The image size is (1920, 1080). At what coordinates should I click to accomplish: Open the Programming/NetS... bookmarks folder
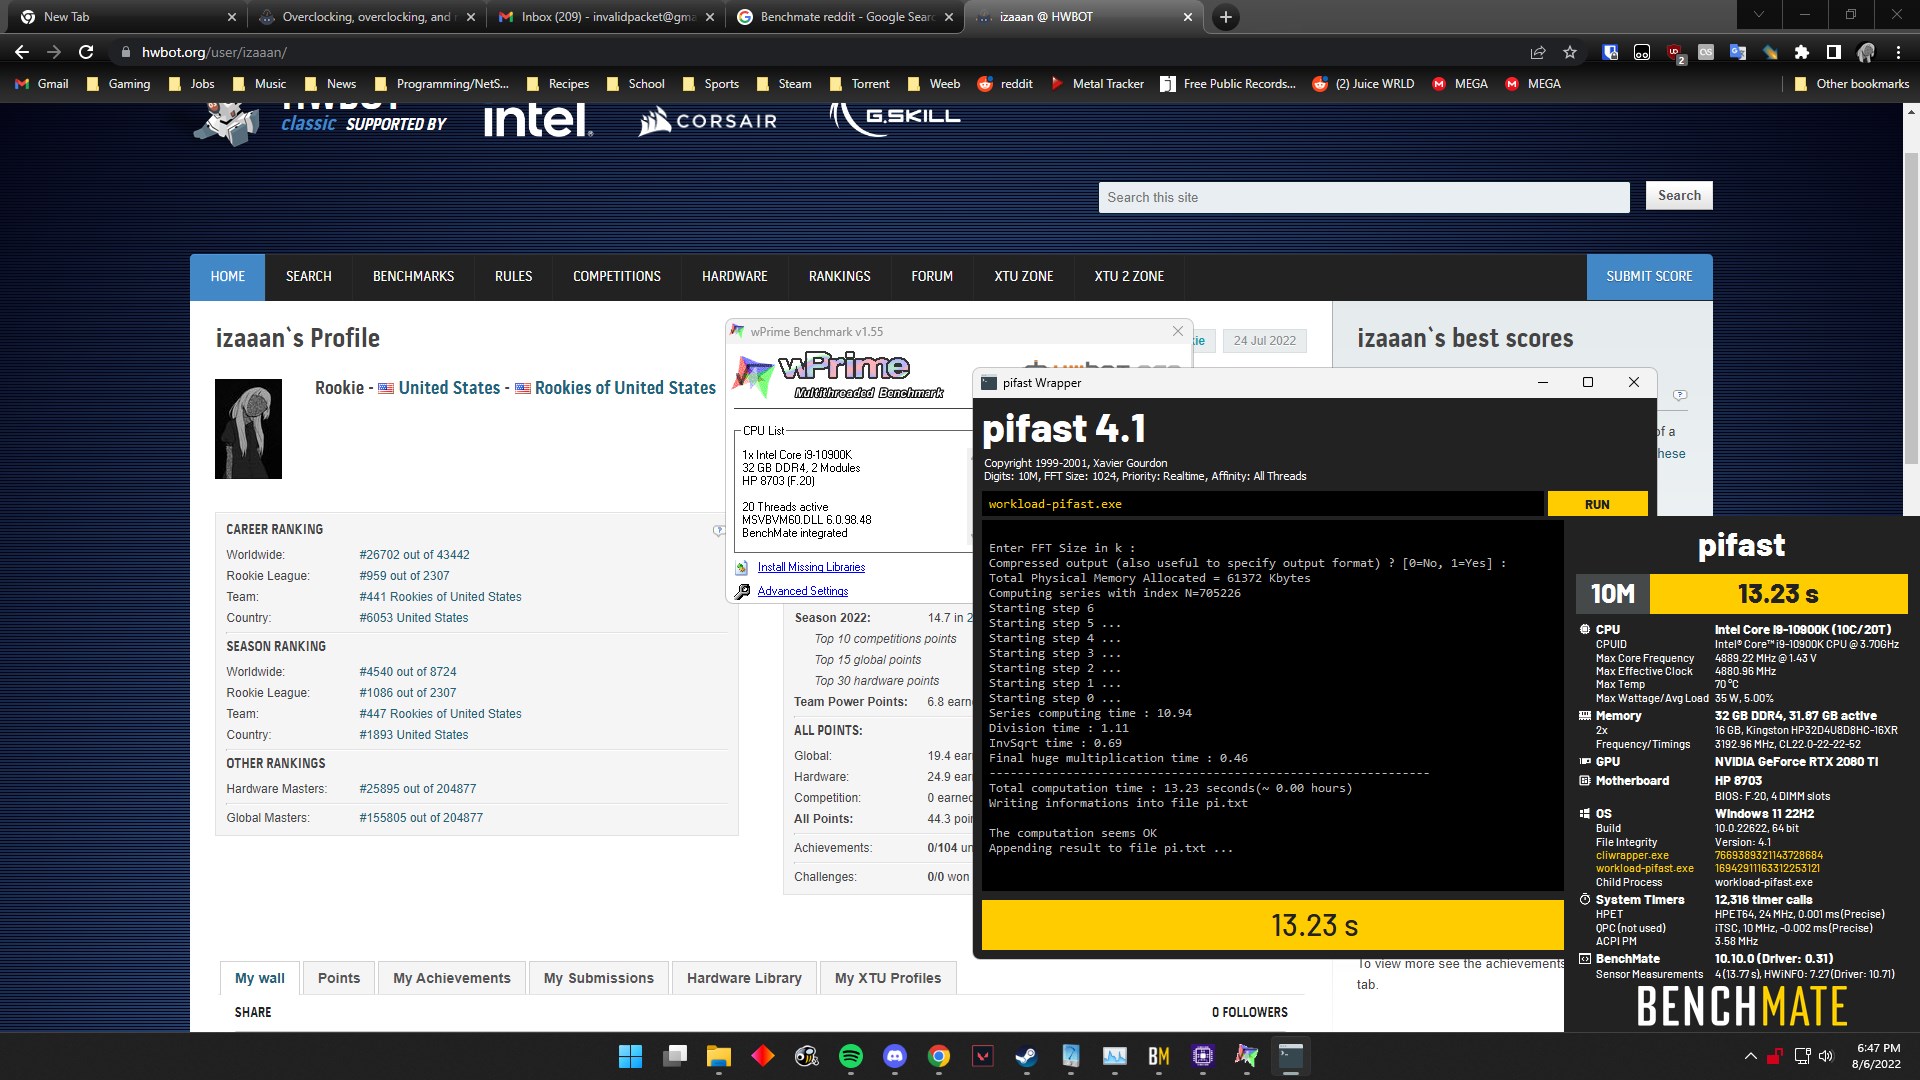(441, 84)
